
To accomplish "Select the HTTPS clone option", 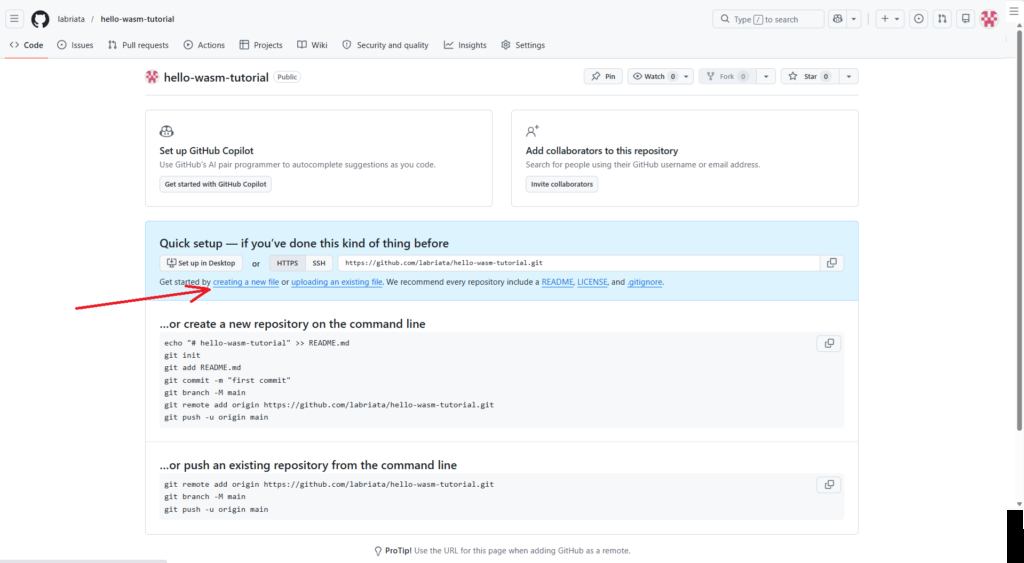I will pyautogui.click(x=287, y=263).
